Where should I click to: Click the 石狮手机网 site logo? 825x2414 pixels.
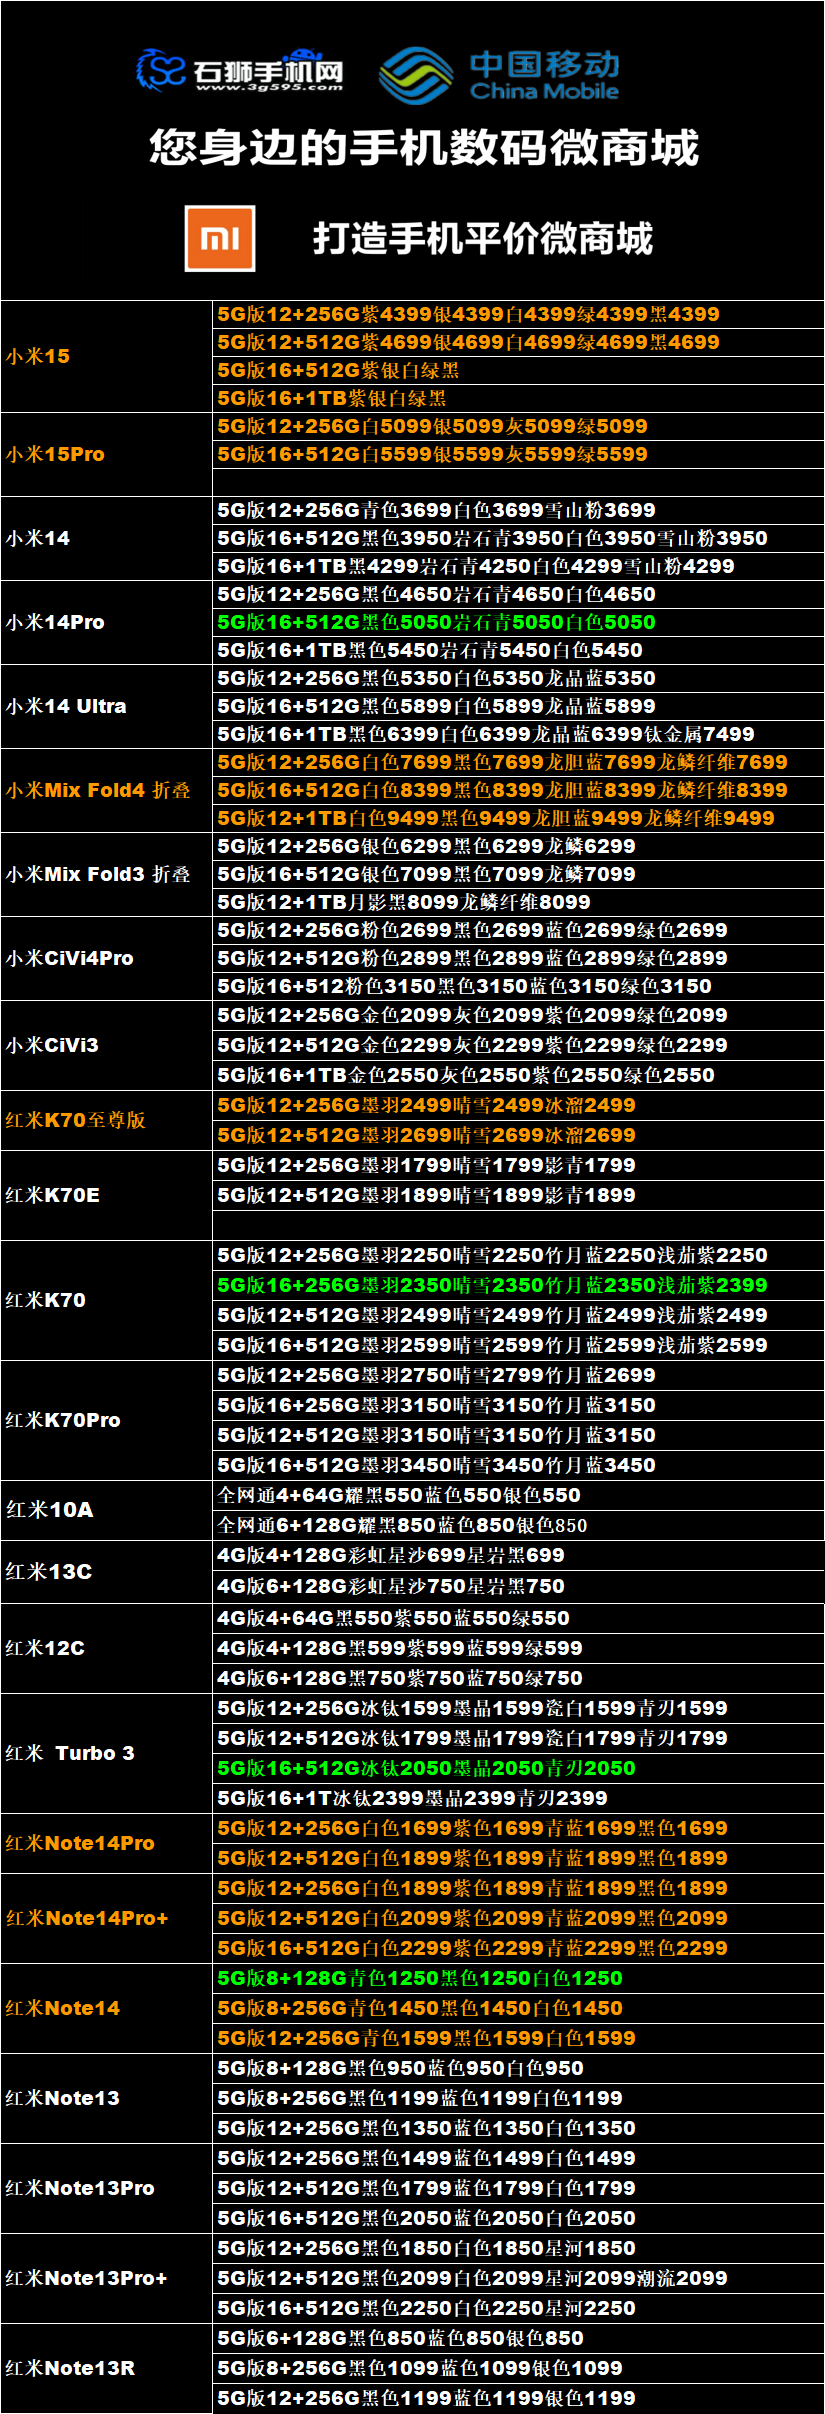click(x=240, y=70)
